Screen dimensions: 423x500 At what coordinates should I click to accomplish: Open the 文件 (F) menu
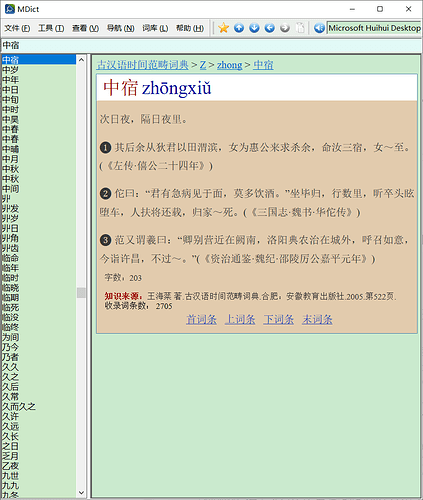click(17, 28)
